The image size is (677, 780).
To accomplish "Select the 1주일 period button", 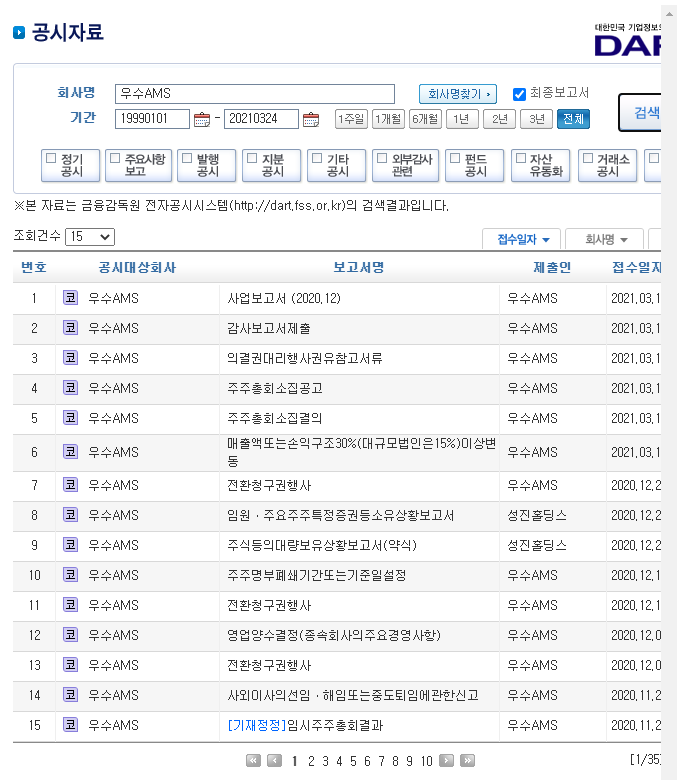I will click(351, 119).
